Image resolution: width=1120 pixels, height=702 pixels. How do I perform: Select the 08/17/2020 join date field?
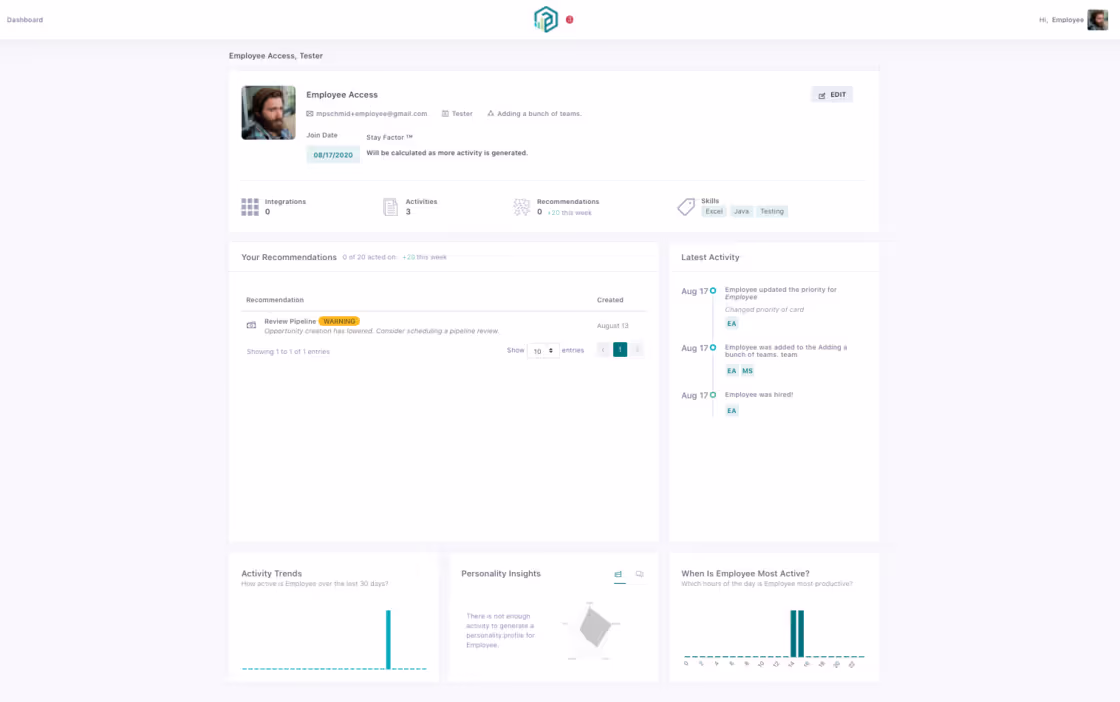333,154
